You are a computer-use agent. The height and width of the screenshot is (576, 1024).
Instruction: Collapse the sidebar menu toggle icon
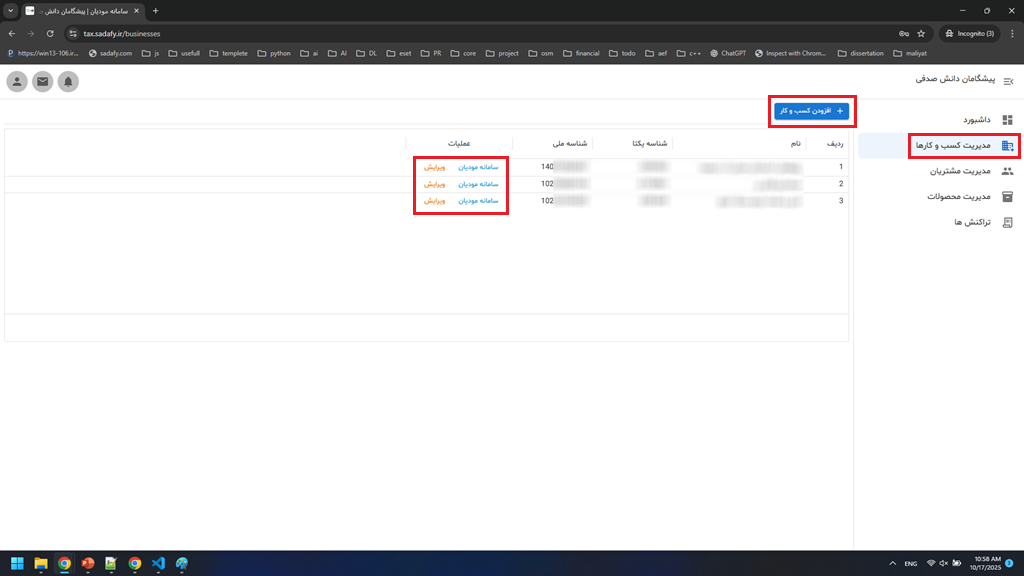pos(1007,82)
